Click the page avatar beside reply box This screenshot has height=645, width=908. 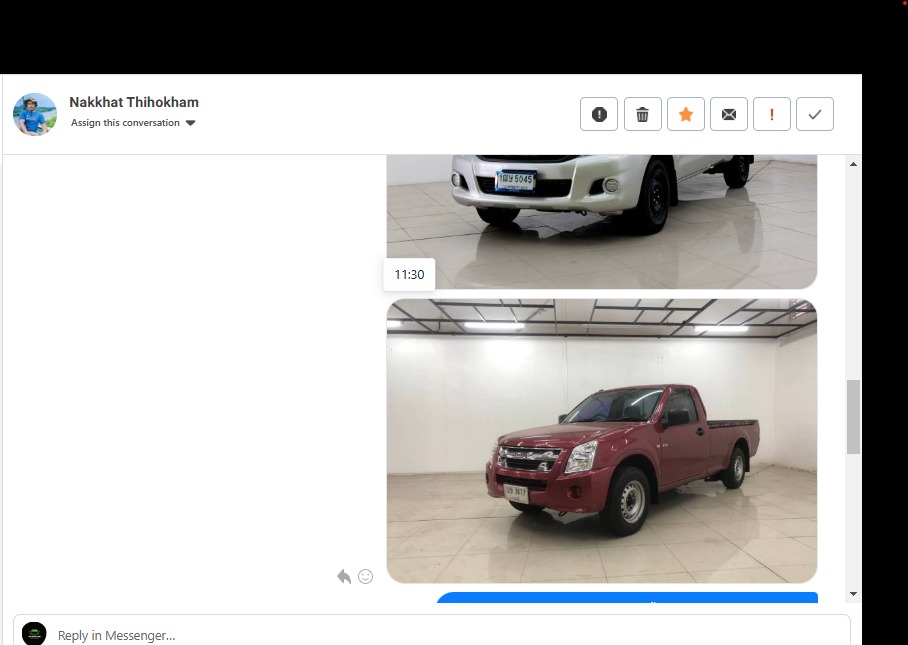pos(34,633)
